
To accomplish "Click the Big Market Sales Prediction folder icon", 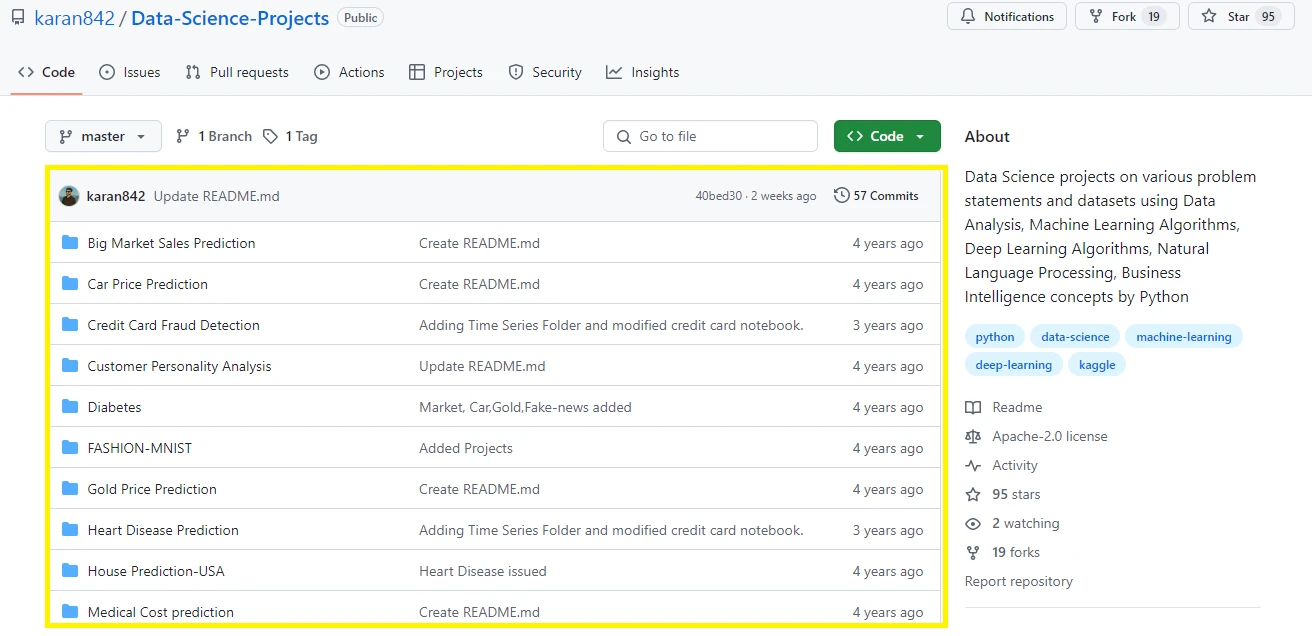I will pyautogui.click(x=70, y=243).
